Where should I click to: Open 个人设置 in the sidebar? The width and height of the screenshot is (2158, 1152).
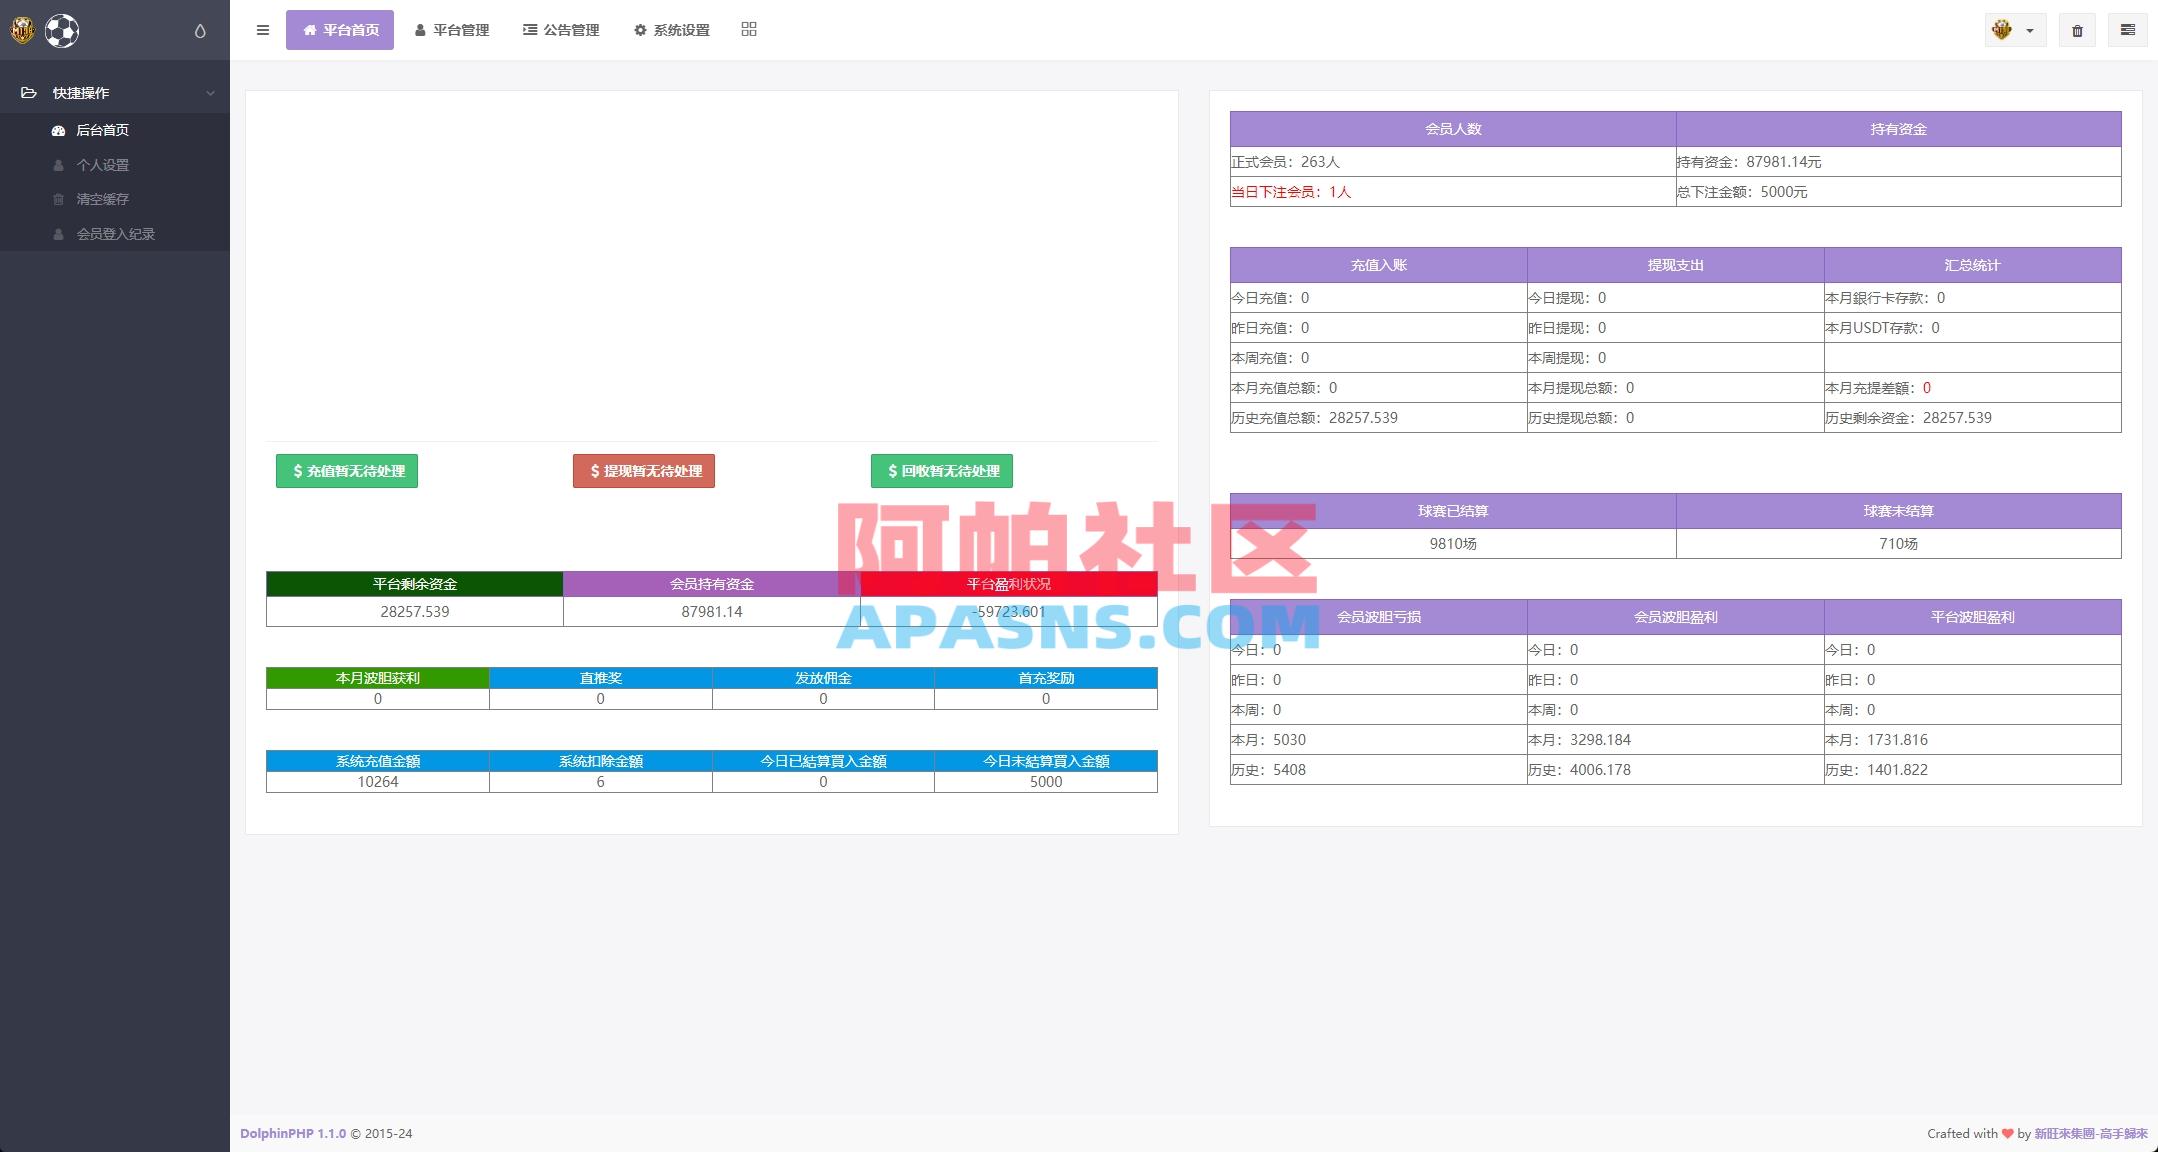(x=102, y=165)
